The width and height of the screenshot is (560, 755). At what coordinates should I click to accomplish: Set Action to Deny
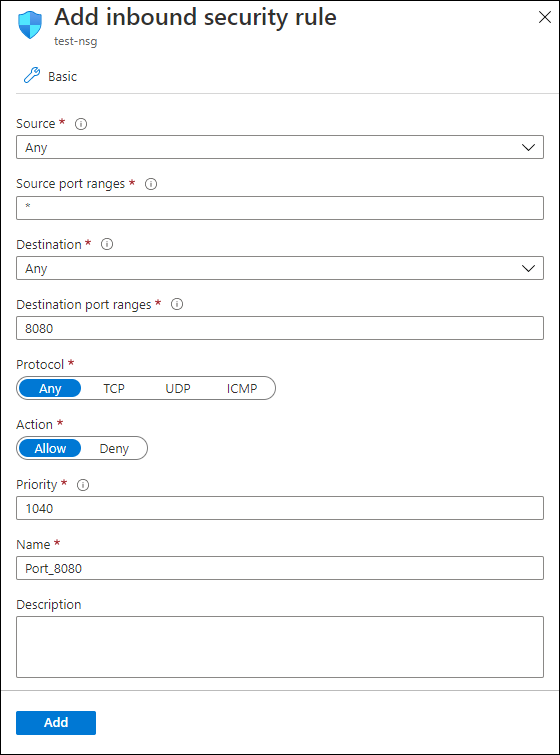click(114, 448)
